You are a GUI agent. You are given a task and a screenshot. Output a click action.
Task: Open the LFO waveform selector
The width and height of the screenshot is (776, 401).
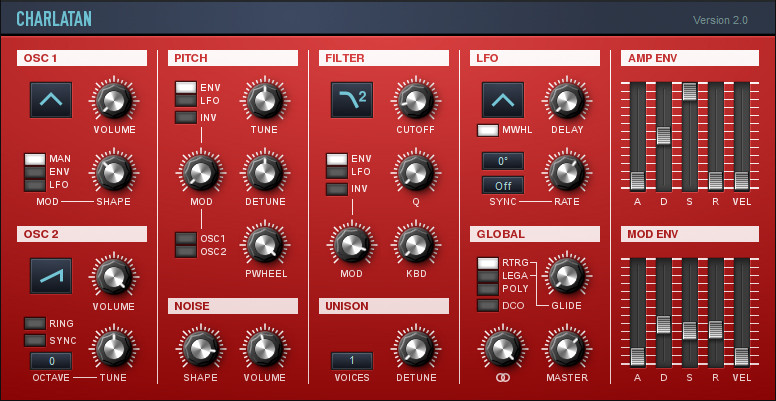(503, 100)
